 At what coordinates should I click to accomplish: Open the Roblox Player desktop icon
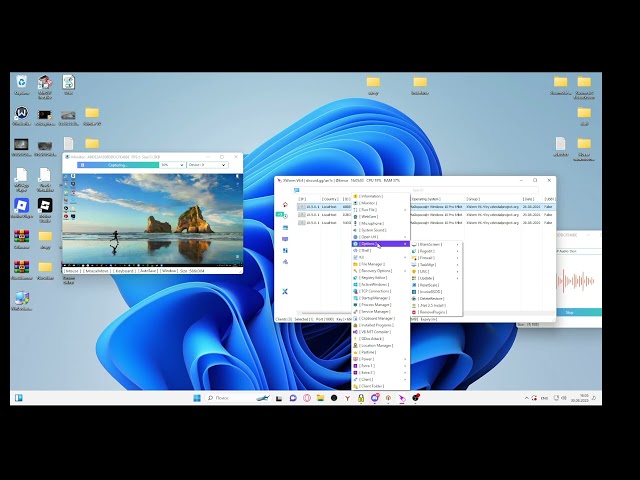pyautogui.click(x=21, y=209)
